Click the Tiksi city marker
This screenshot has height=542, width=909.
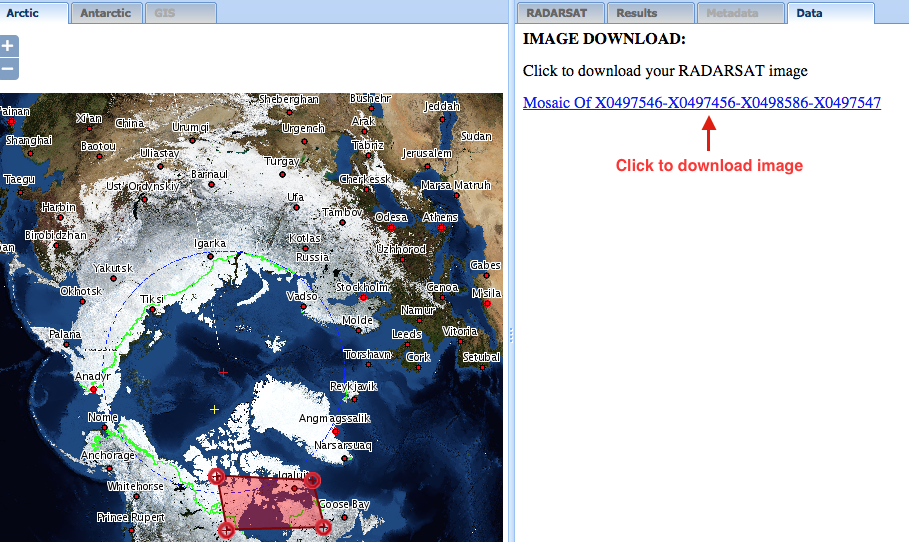[153, 310]
